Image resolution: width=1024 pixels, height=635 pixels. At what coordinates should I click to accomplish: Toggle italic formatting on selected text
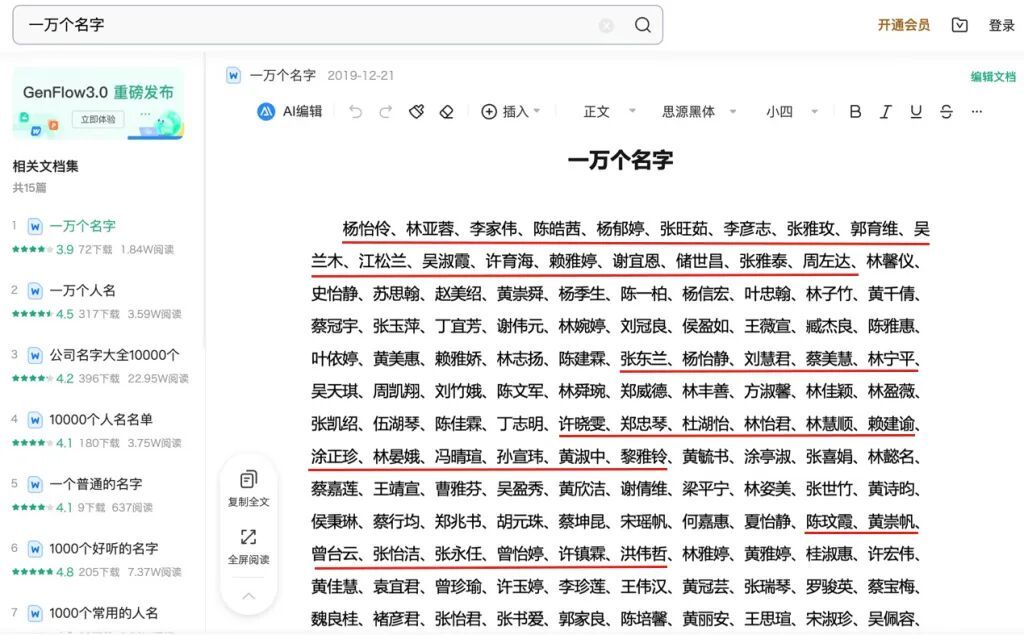(886, 112)
